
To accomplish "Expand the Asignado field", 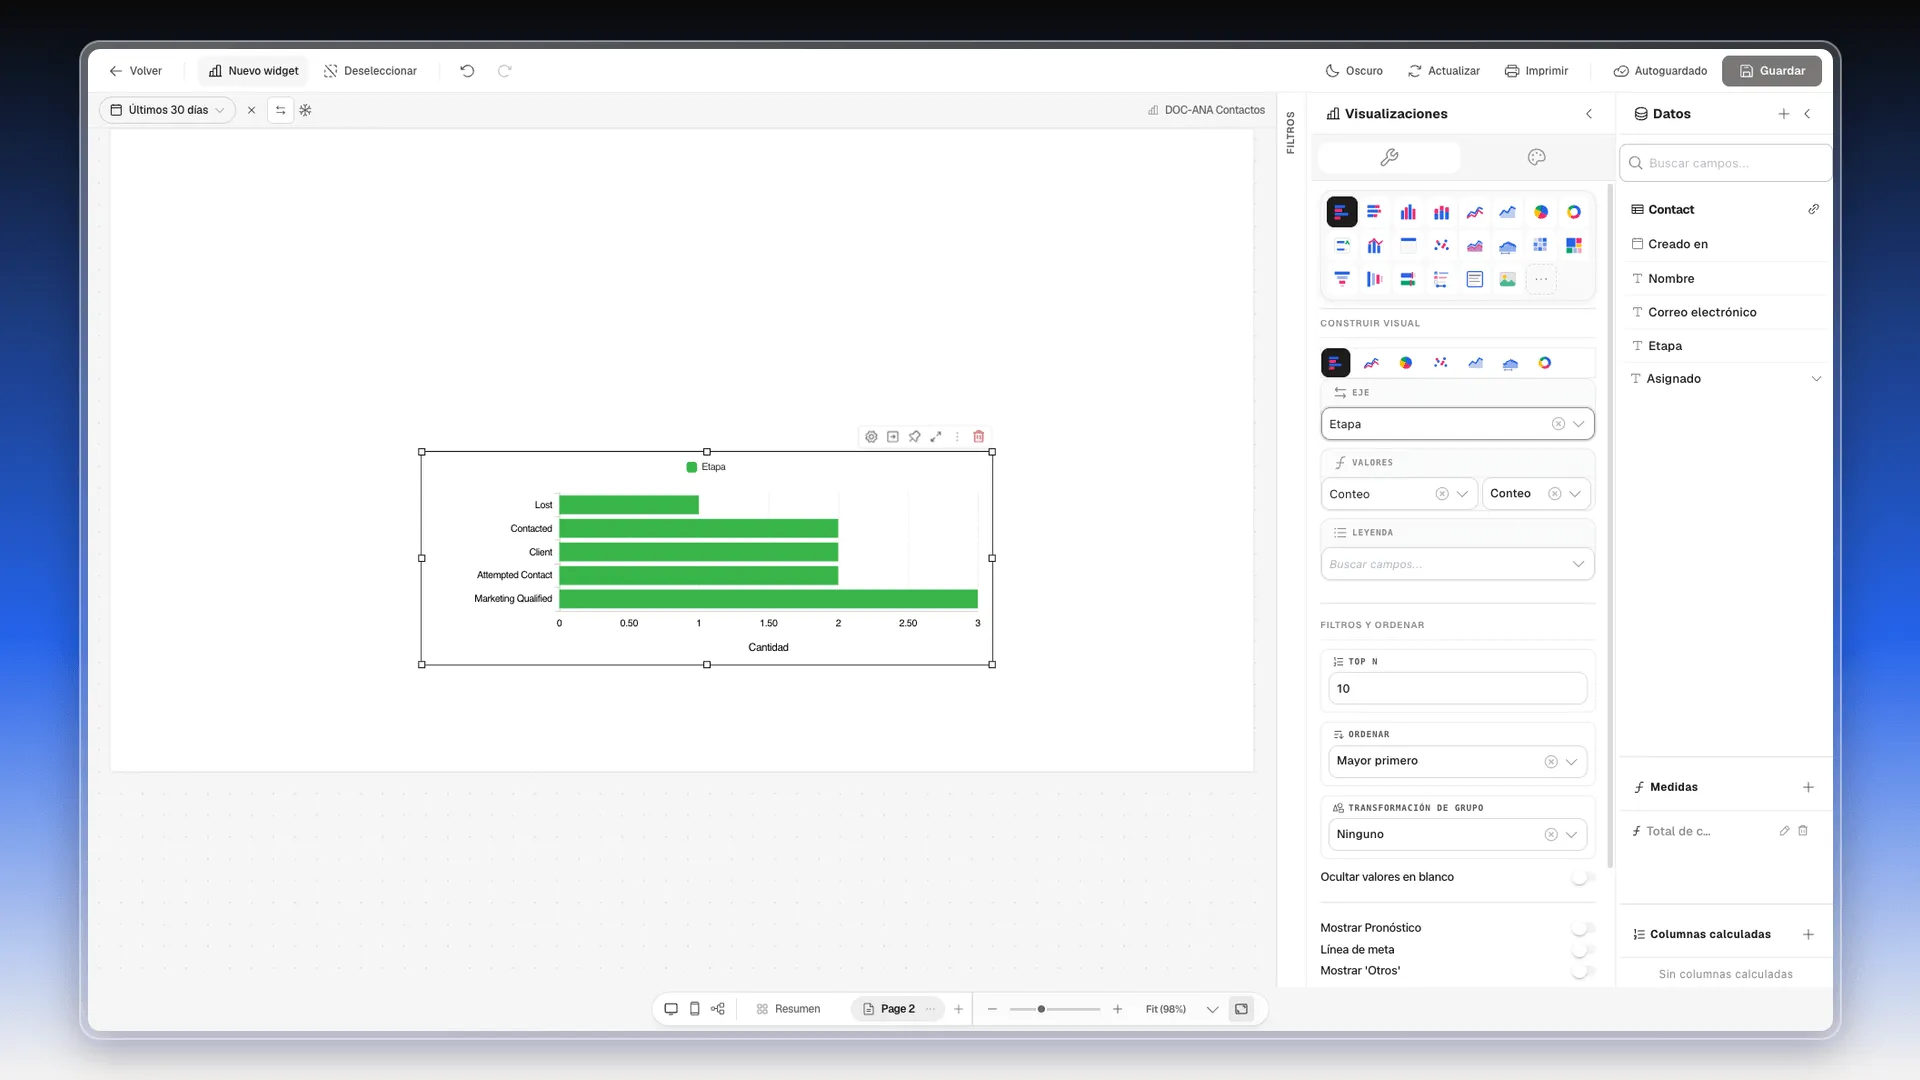I will click(x=1816, y=379).
